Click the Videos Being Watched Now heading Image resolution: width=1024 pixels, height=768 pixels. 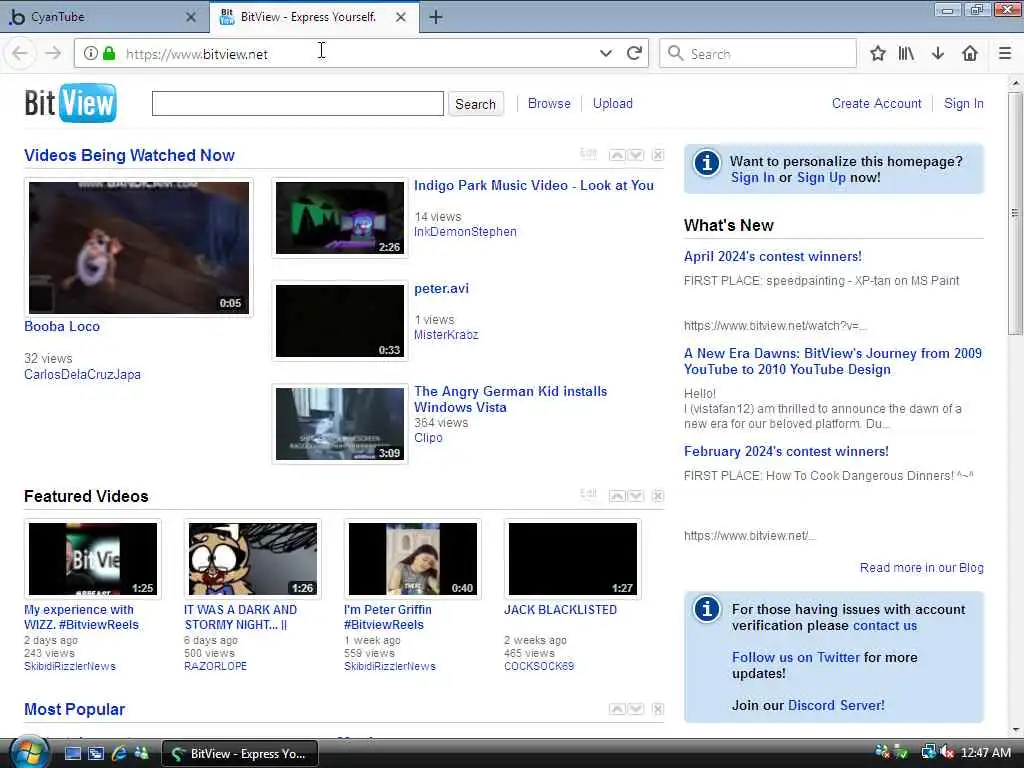point(129,155)
